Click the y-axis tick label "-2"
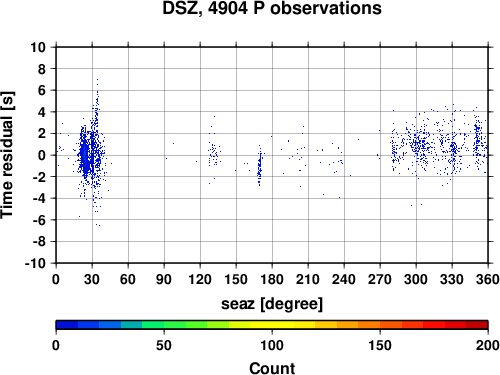This screenshot has width=500, height=375. 39,177
